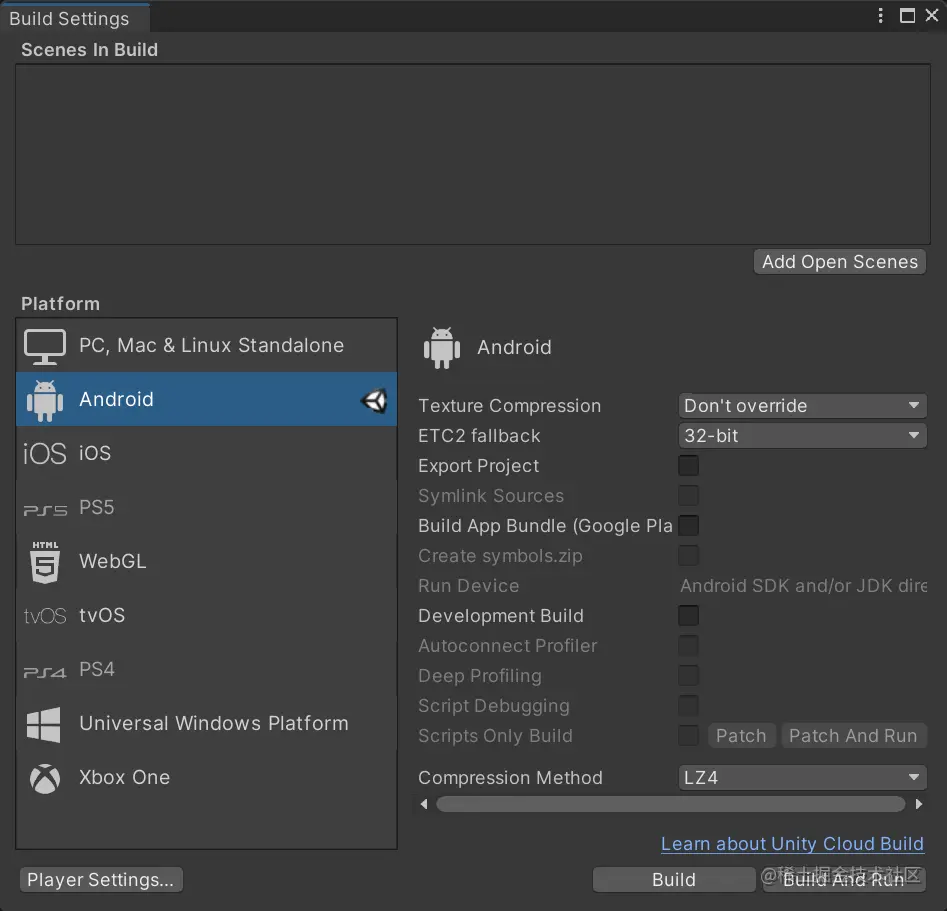The image size is (947, 911).
Task: Open the three-dot window options menu
Action: [x=881, y=16]
